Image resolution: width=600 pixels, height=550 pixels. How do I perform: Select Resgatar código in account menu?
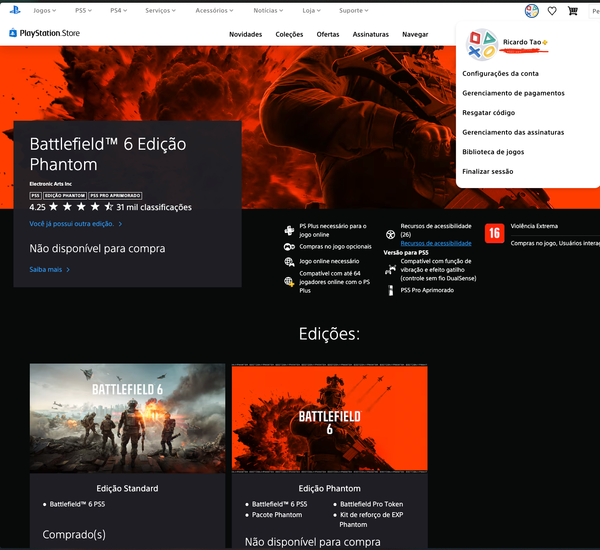coord(488,112)
